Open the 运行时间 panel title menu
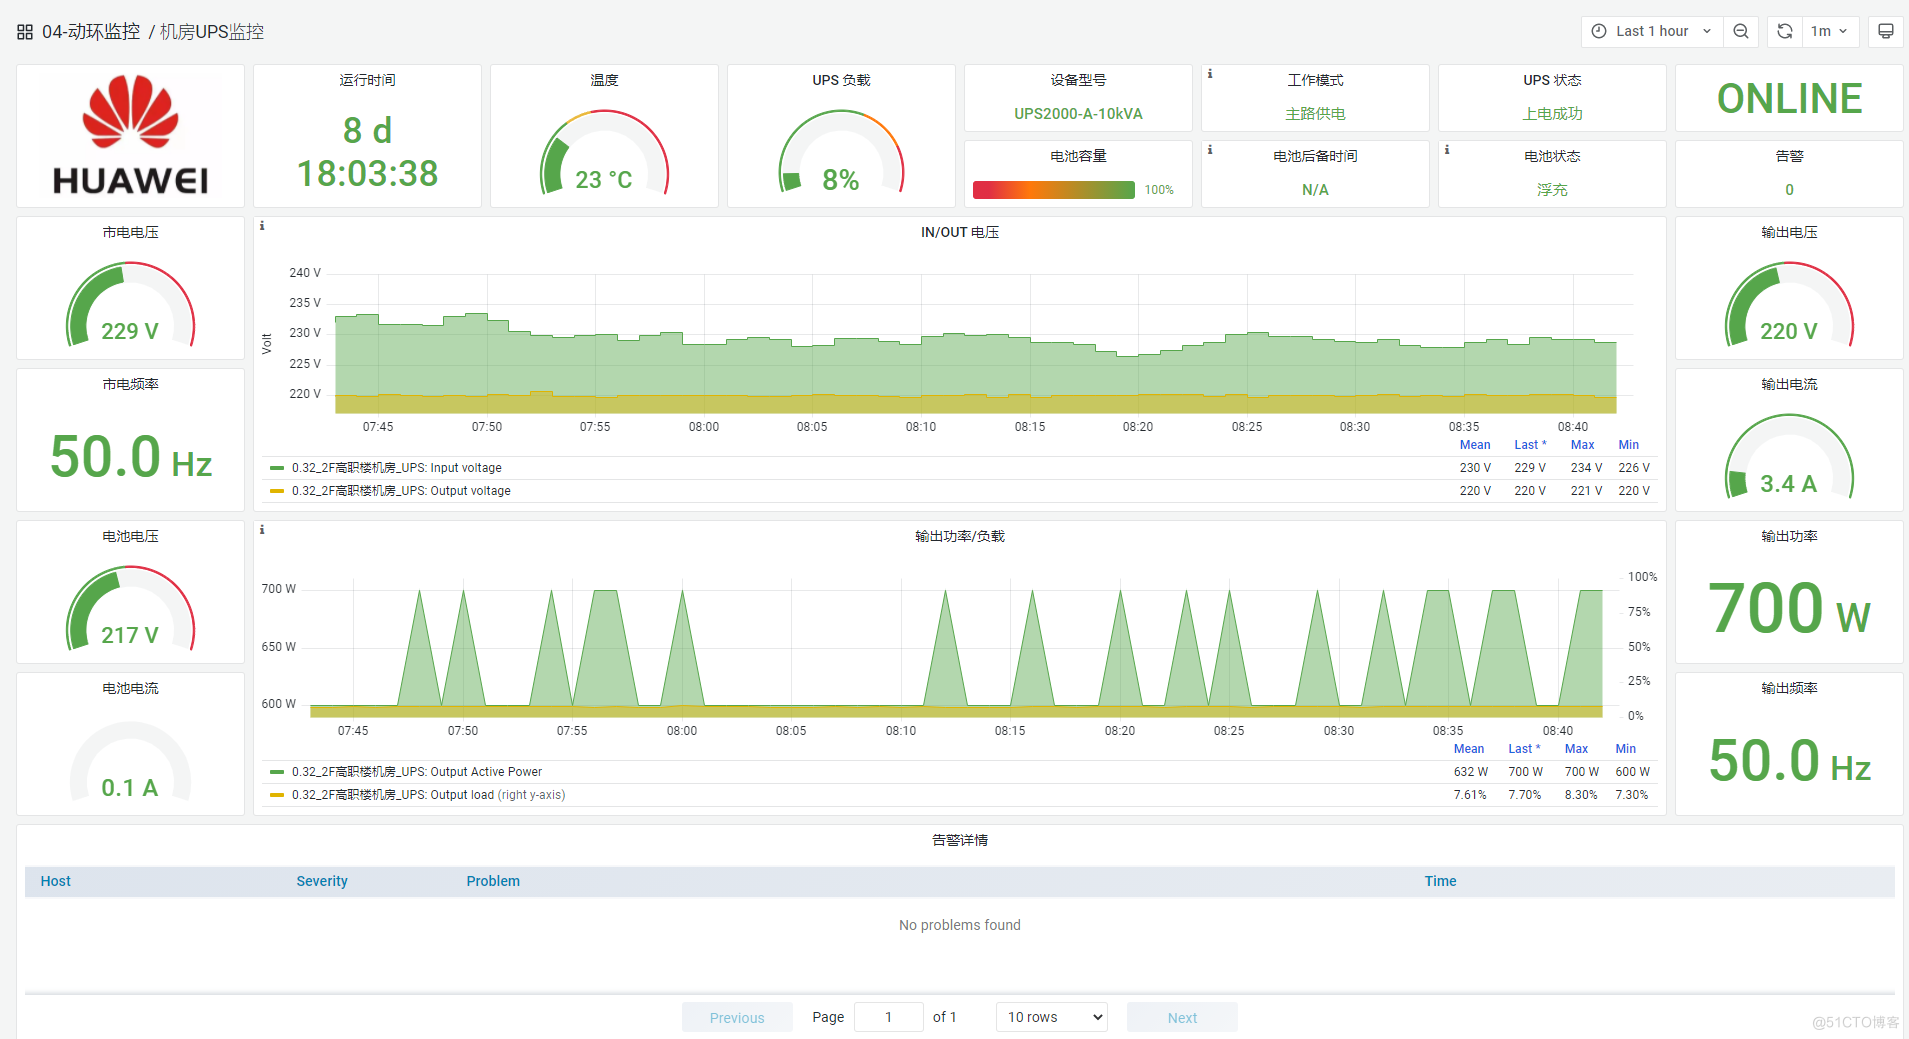 tap(367, 80)
